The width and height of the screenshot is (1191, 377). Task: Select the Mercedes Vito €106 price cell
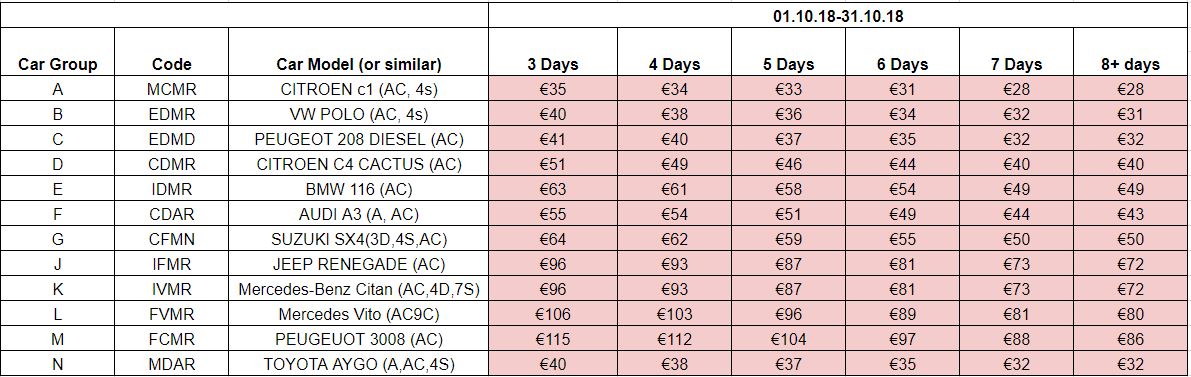click(x=553, y=315)
